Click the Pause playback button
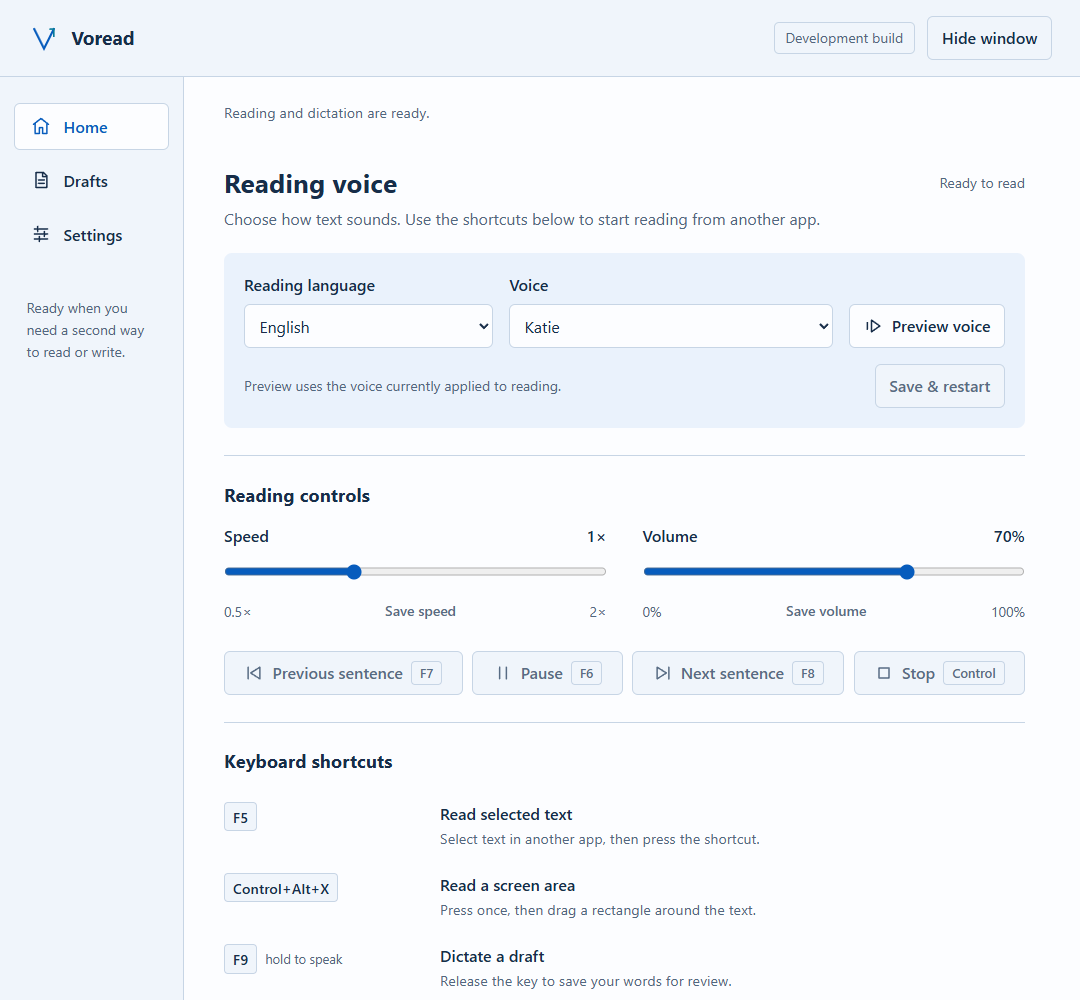 tap(547, 673)
